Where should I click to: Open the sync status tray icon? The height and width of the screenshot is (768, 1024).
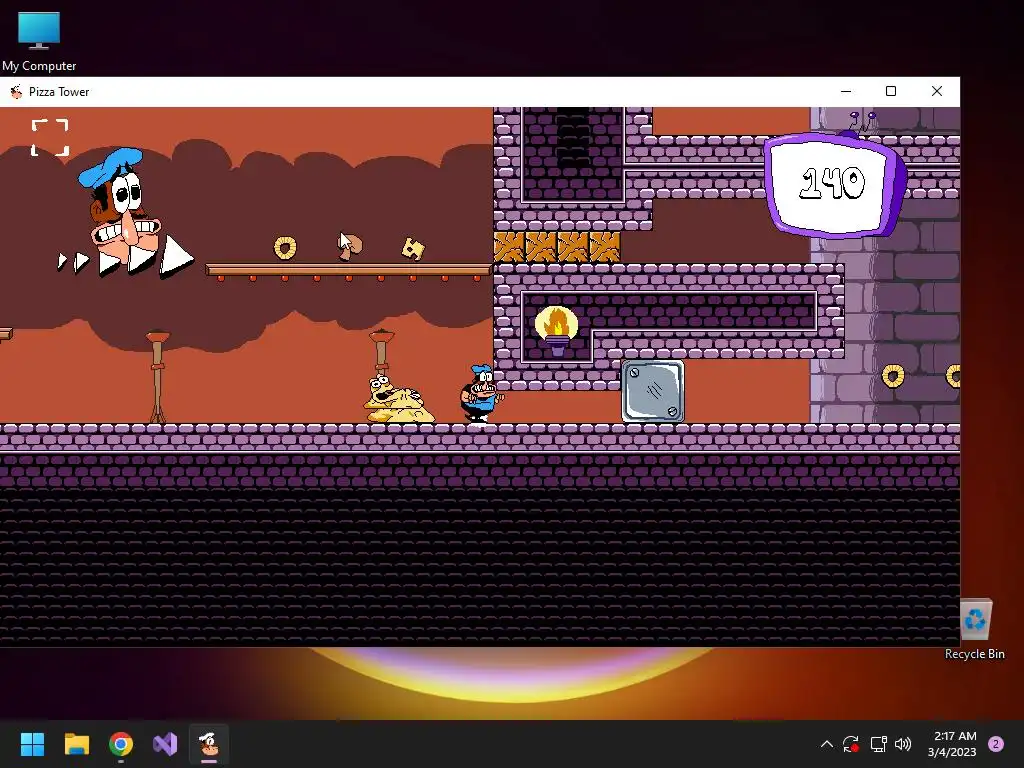click(850, 744)
